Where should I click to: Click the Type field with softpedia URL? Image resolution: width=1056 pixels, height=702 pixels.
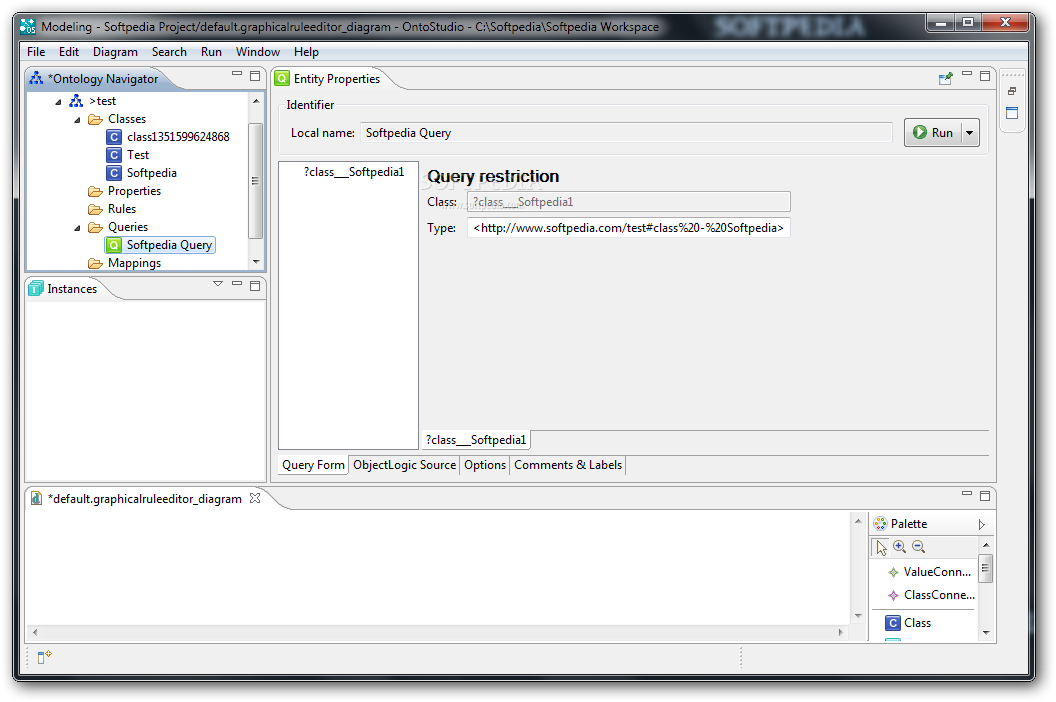pos(628,228)
